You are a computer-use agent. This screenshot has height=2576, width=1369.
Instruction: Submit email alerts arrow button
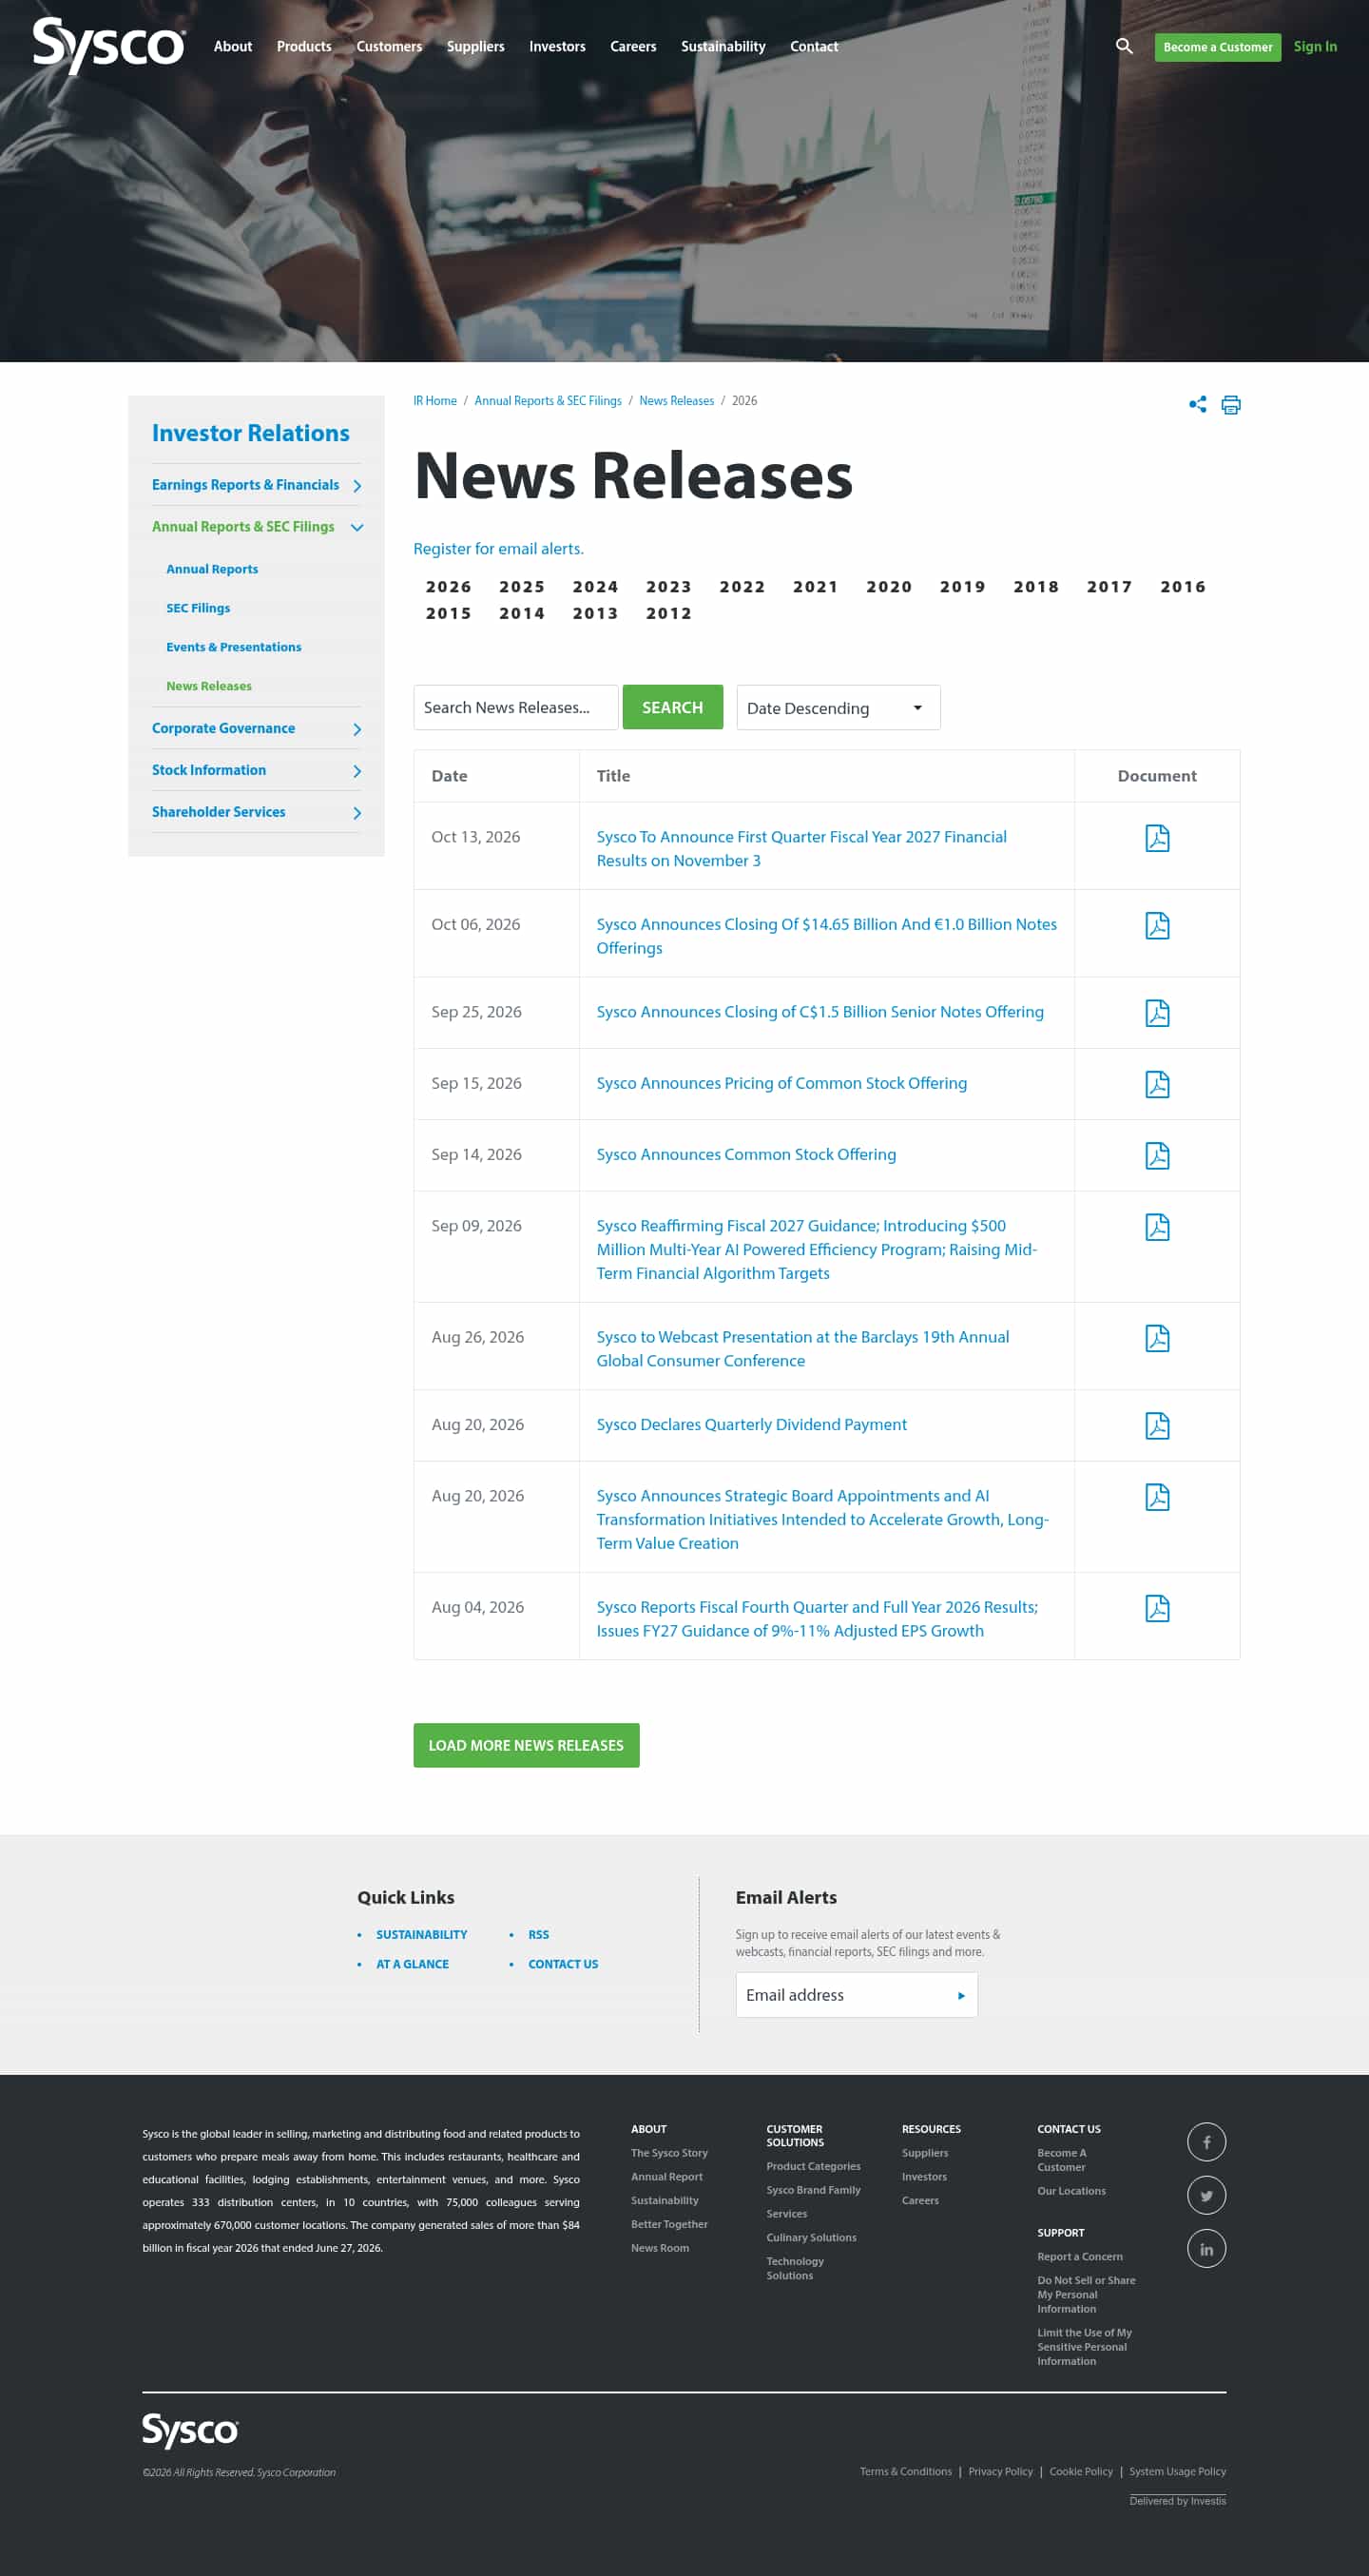pyautogui.click(x=961, y=1995)
